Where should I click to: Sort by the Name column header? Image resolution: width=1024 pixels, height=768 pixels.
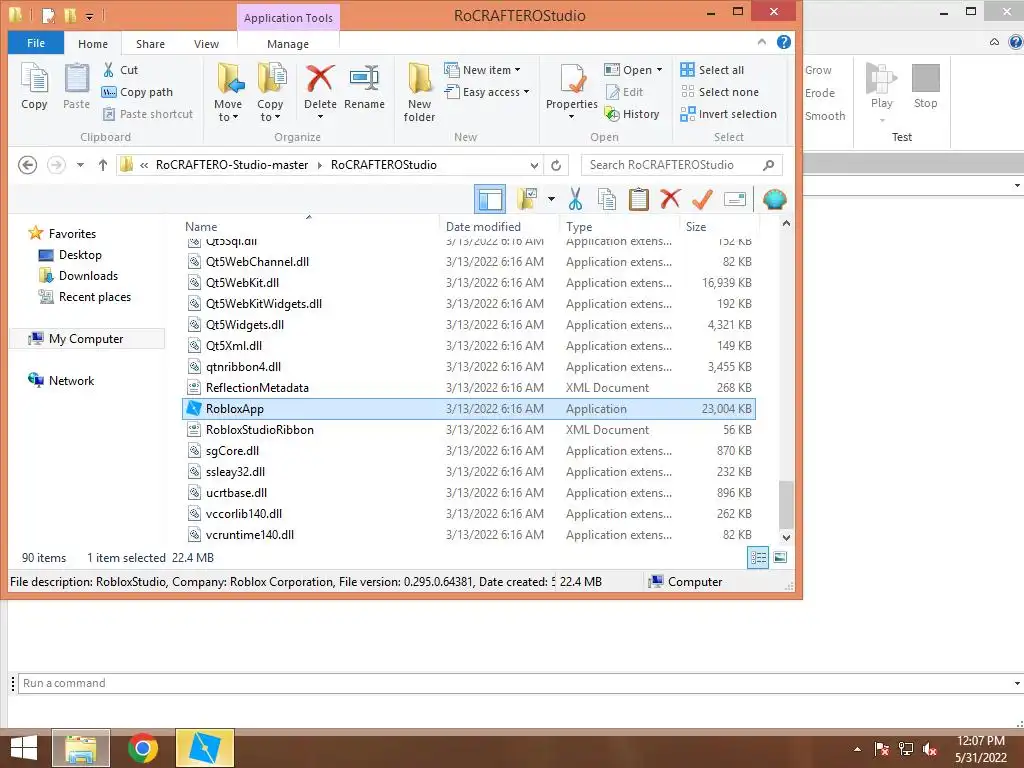coord(310,227)
